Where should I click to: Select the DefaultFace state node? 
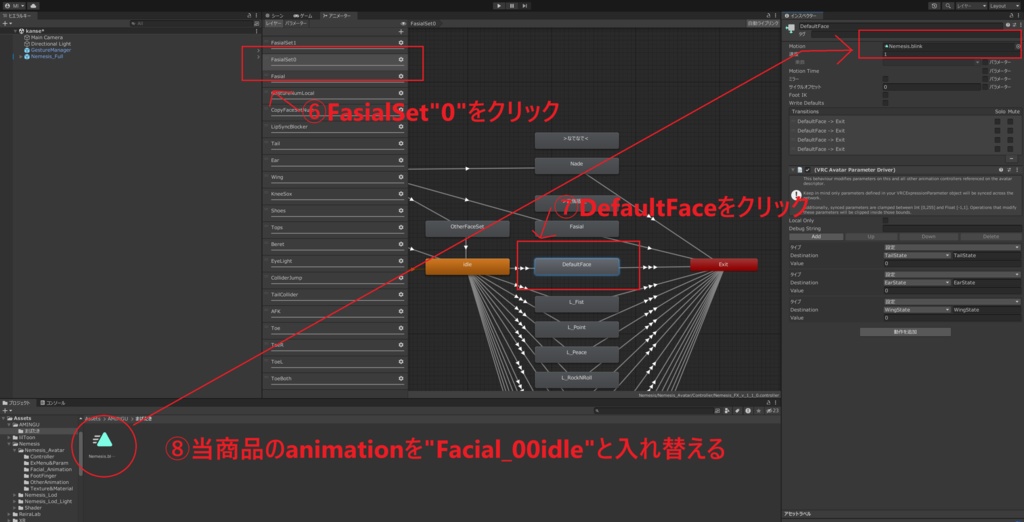coord(577,265)
